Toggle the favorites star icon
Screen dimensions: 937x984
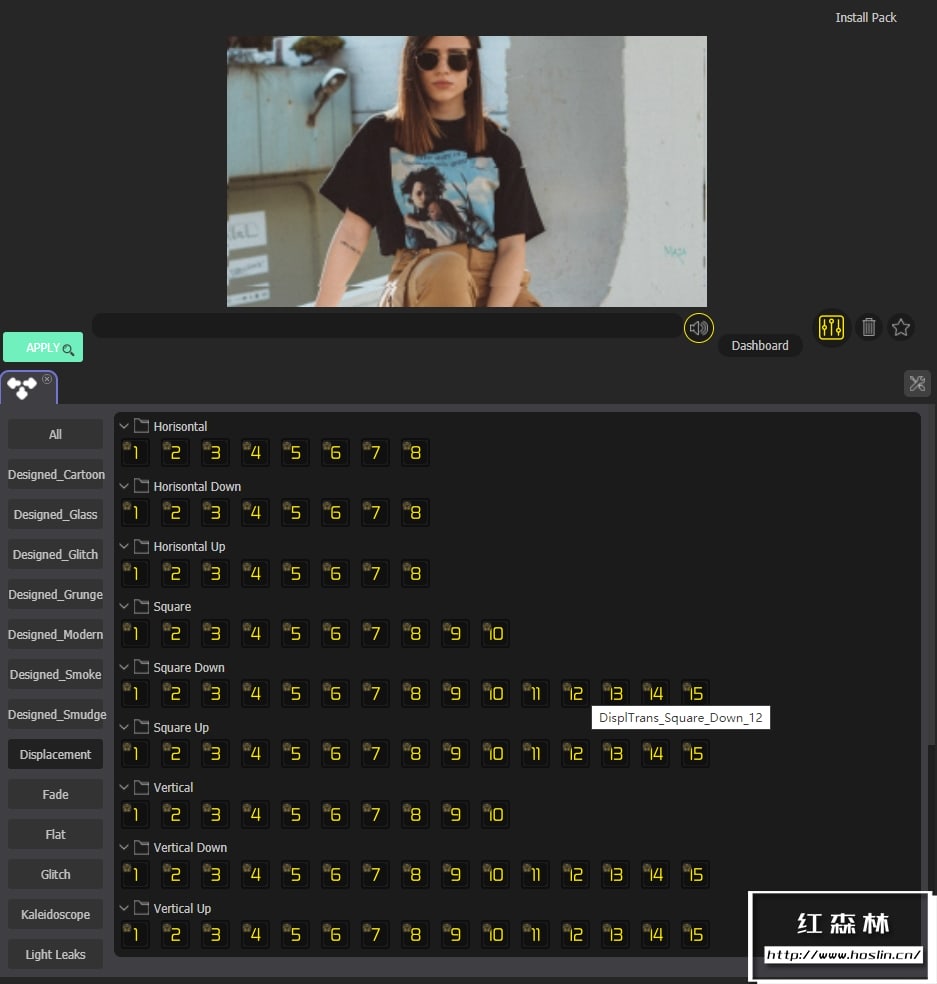[x=901, y=327]
